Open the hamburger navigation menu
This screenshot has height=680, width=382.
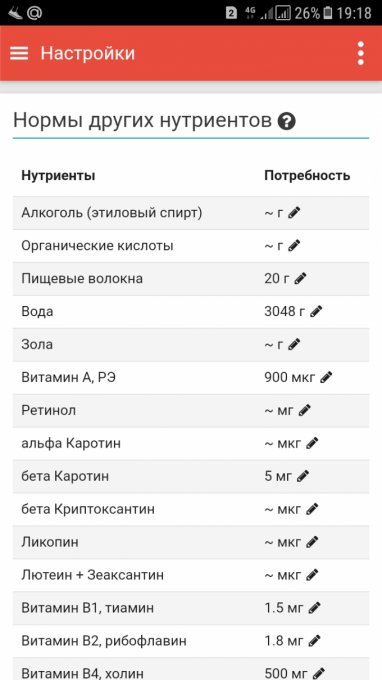click(19, 53)
